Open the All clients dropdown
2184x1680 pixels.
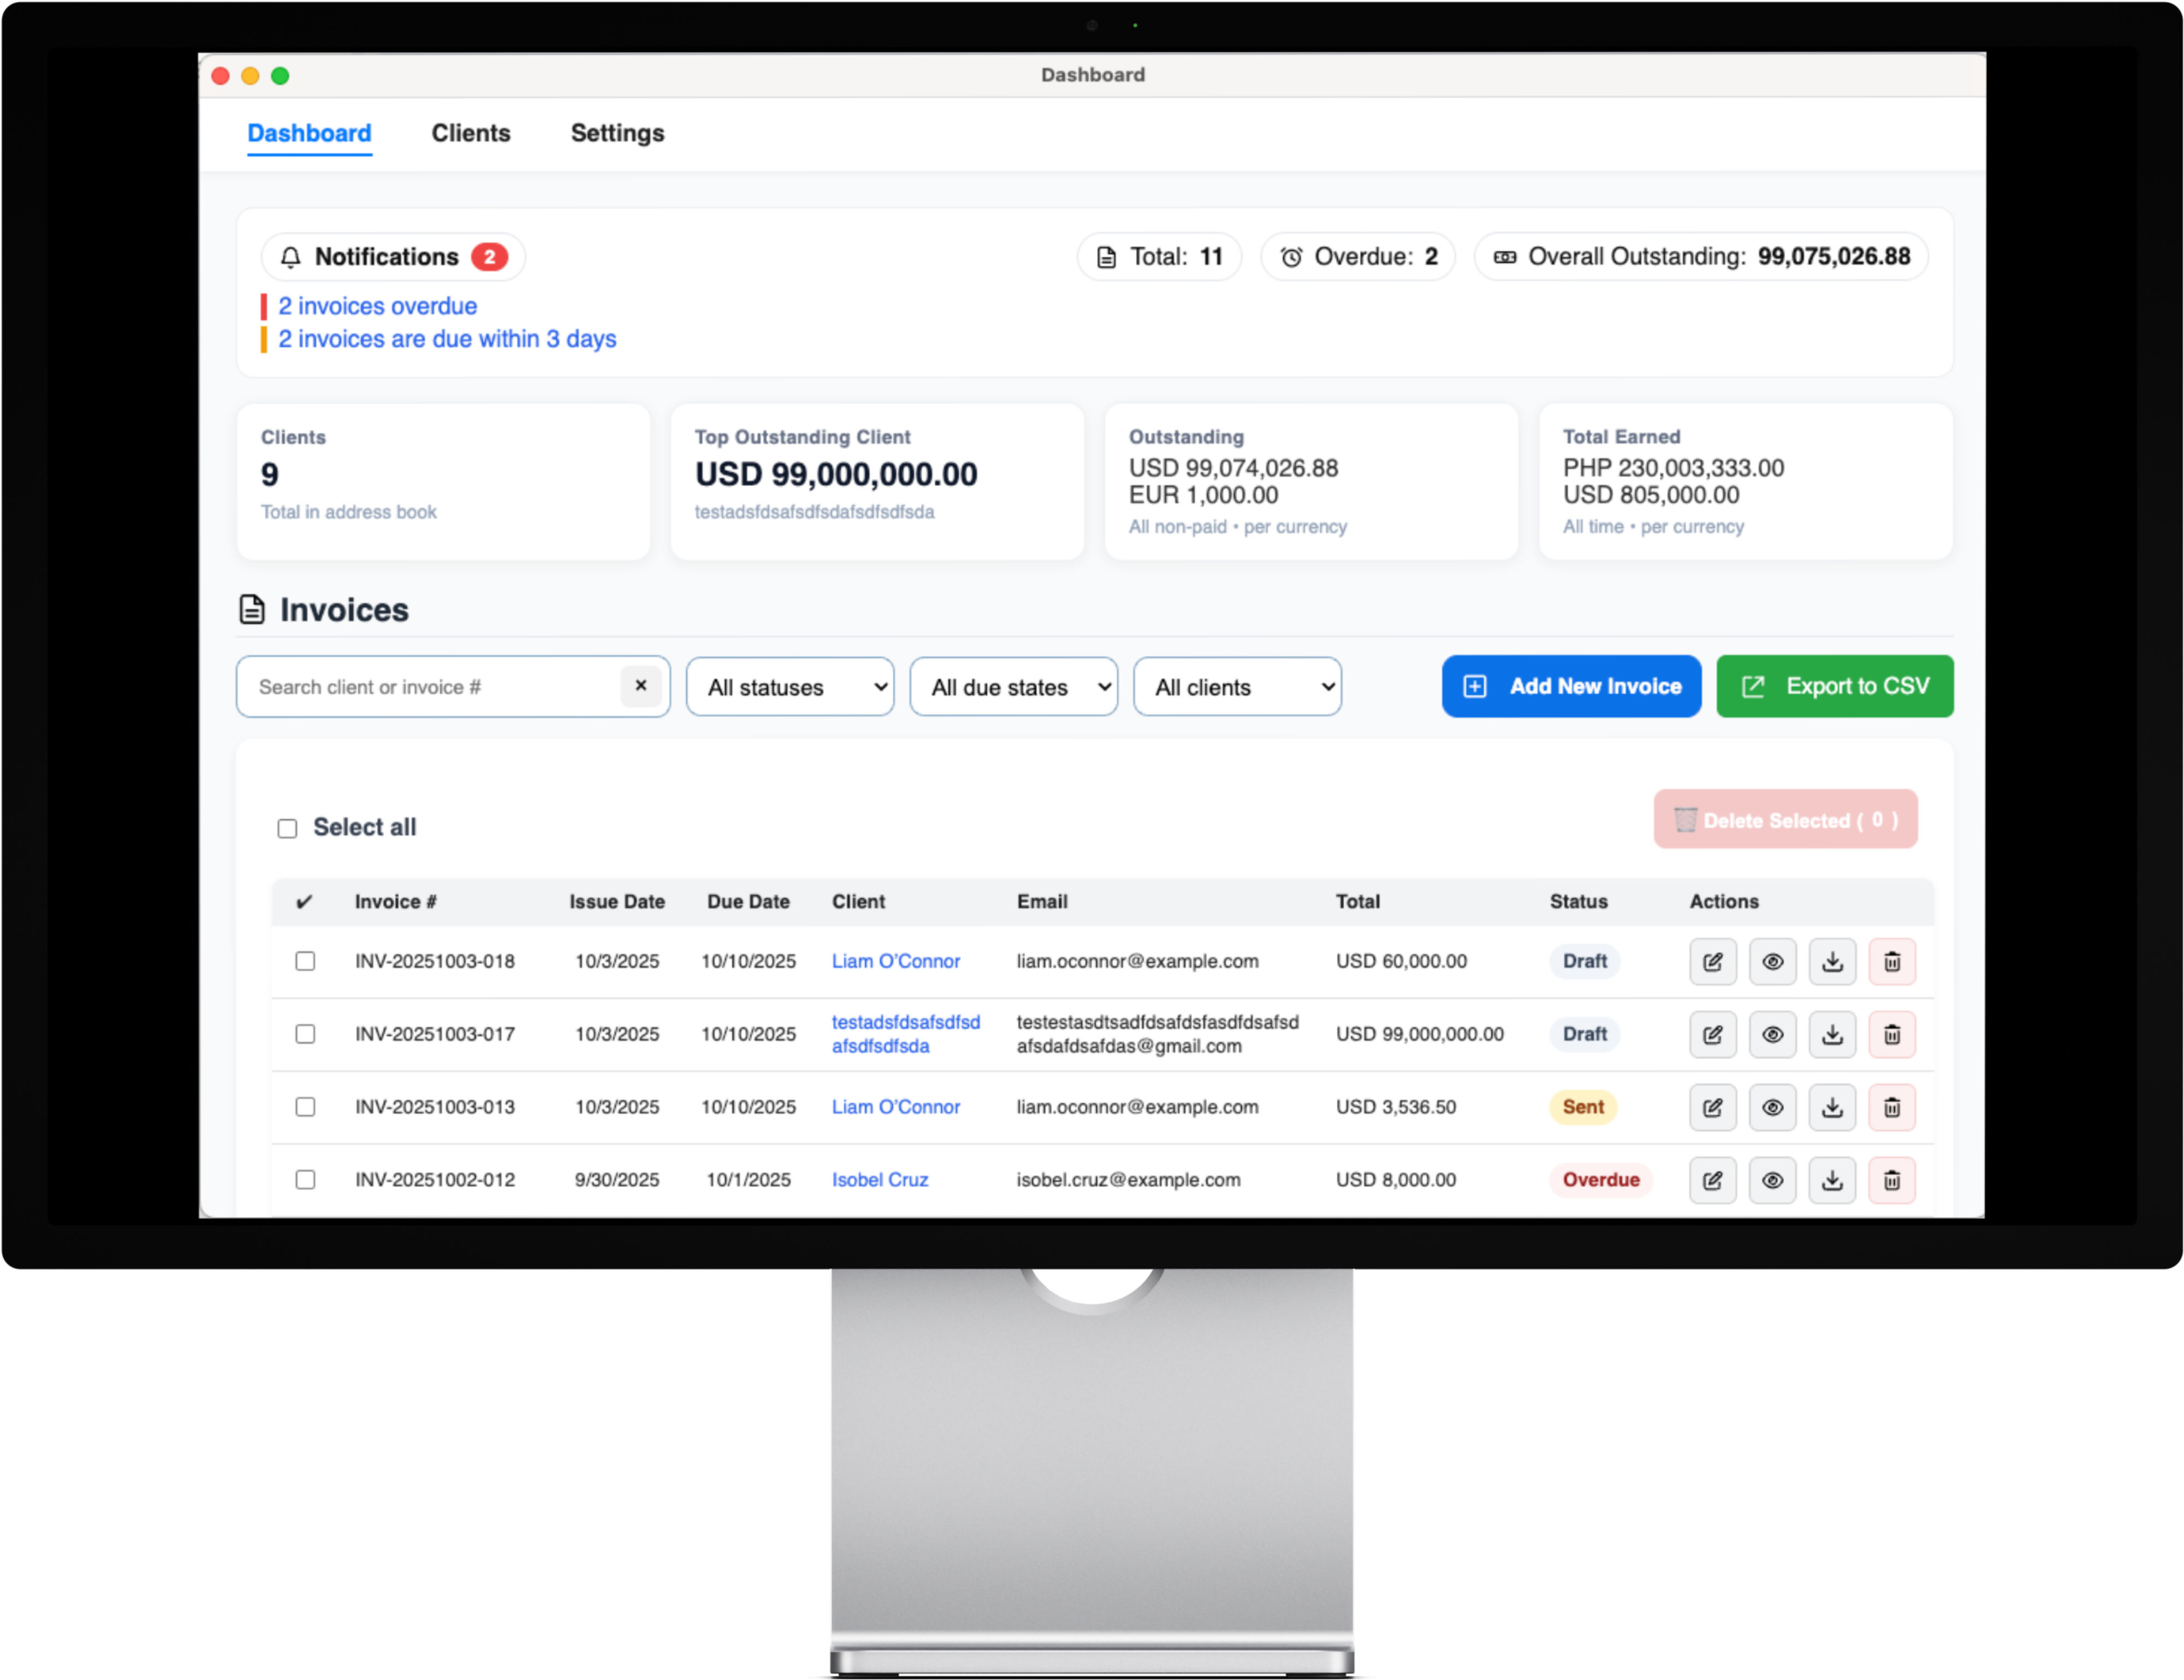pos(1236,687)
